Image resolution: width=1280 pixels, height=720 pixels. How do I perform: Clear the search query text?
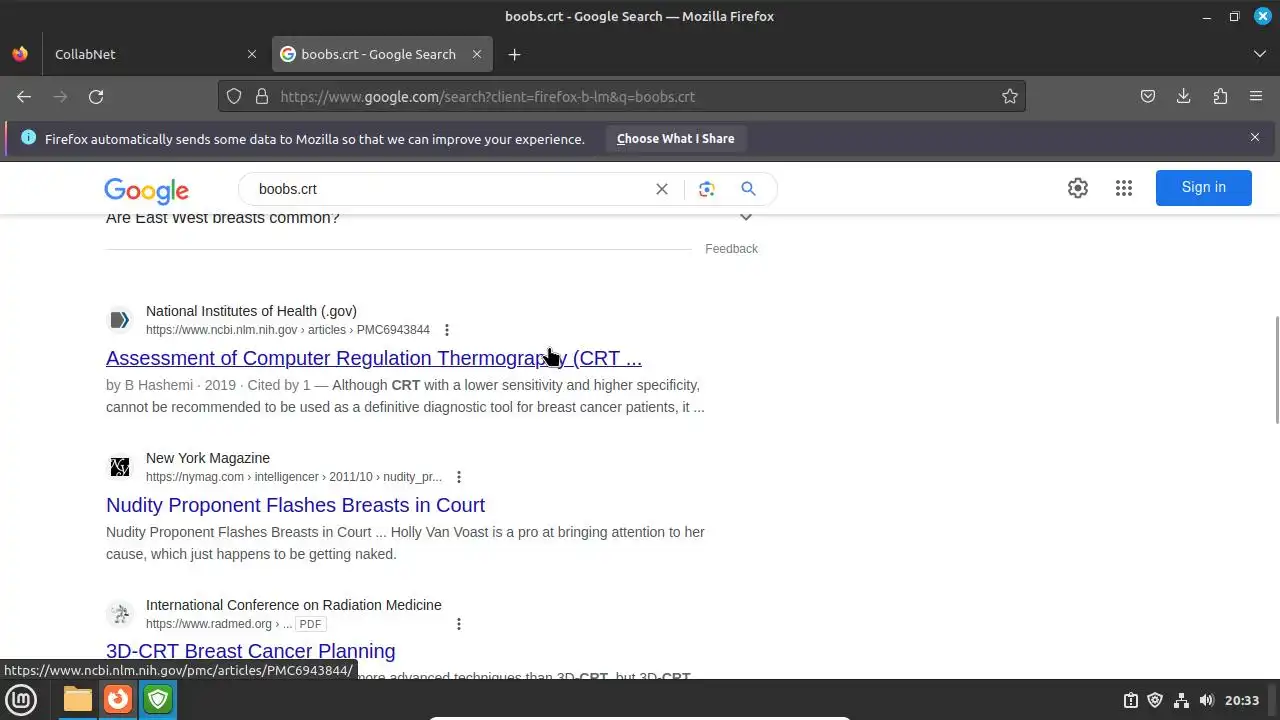pyautogui.click(x=662, y=189)
